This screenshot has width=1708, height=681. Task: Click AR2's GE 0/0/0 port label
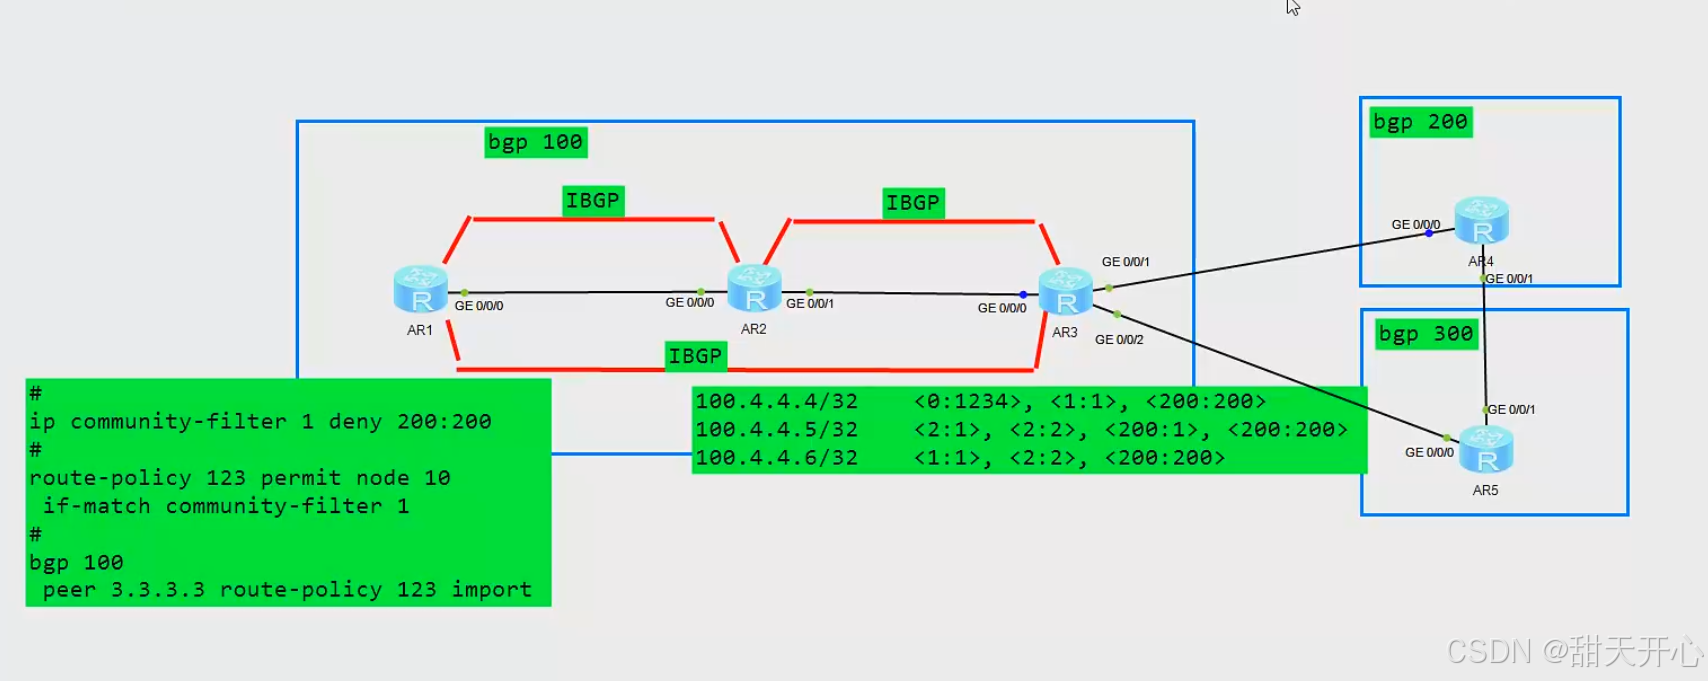690,303
